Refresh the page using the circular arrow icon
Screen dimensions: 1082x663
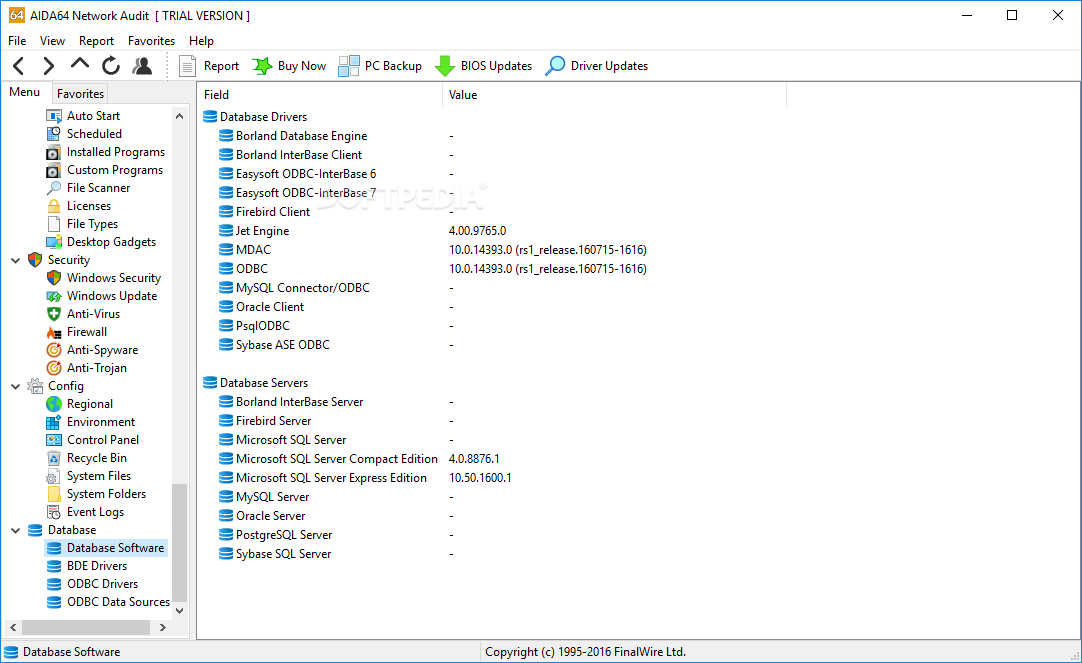[x=110, y=66]
